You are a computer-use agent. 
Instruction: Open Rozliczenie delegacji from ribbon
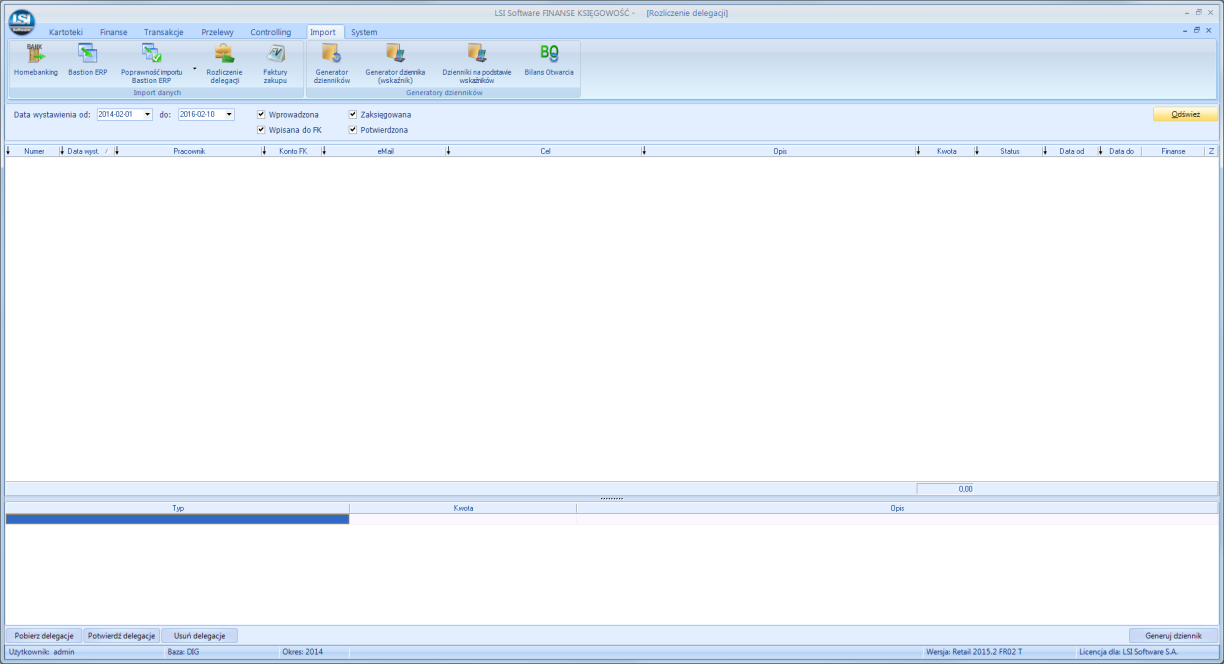(224, 65)
